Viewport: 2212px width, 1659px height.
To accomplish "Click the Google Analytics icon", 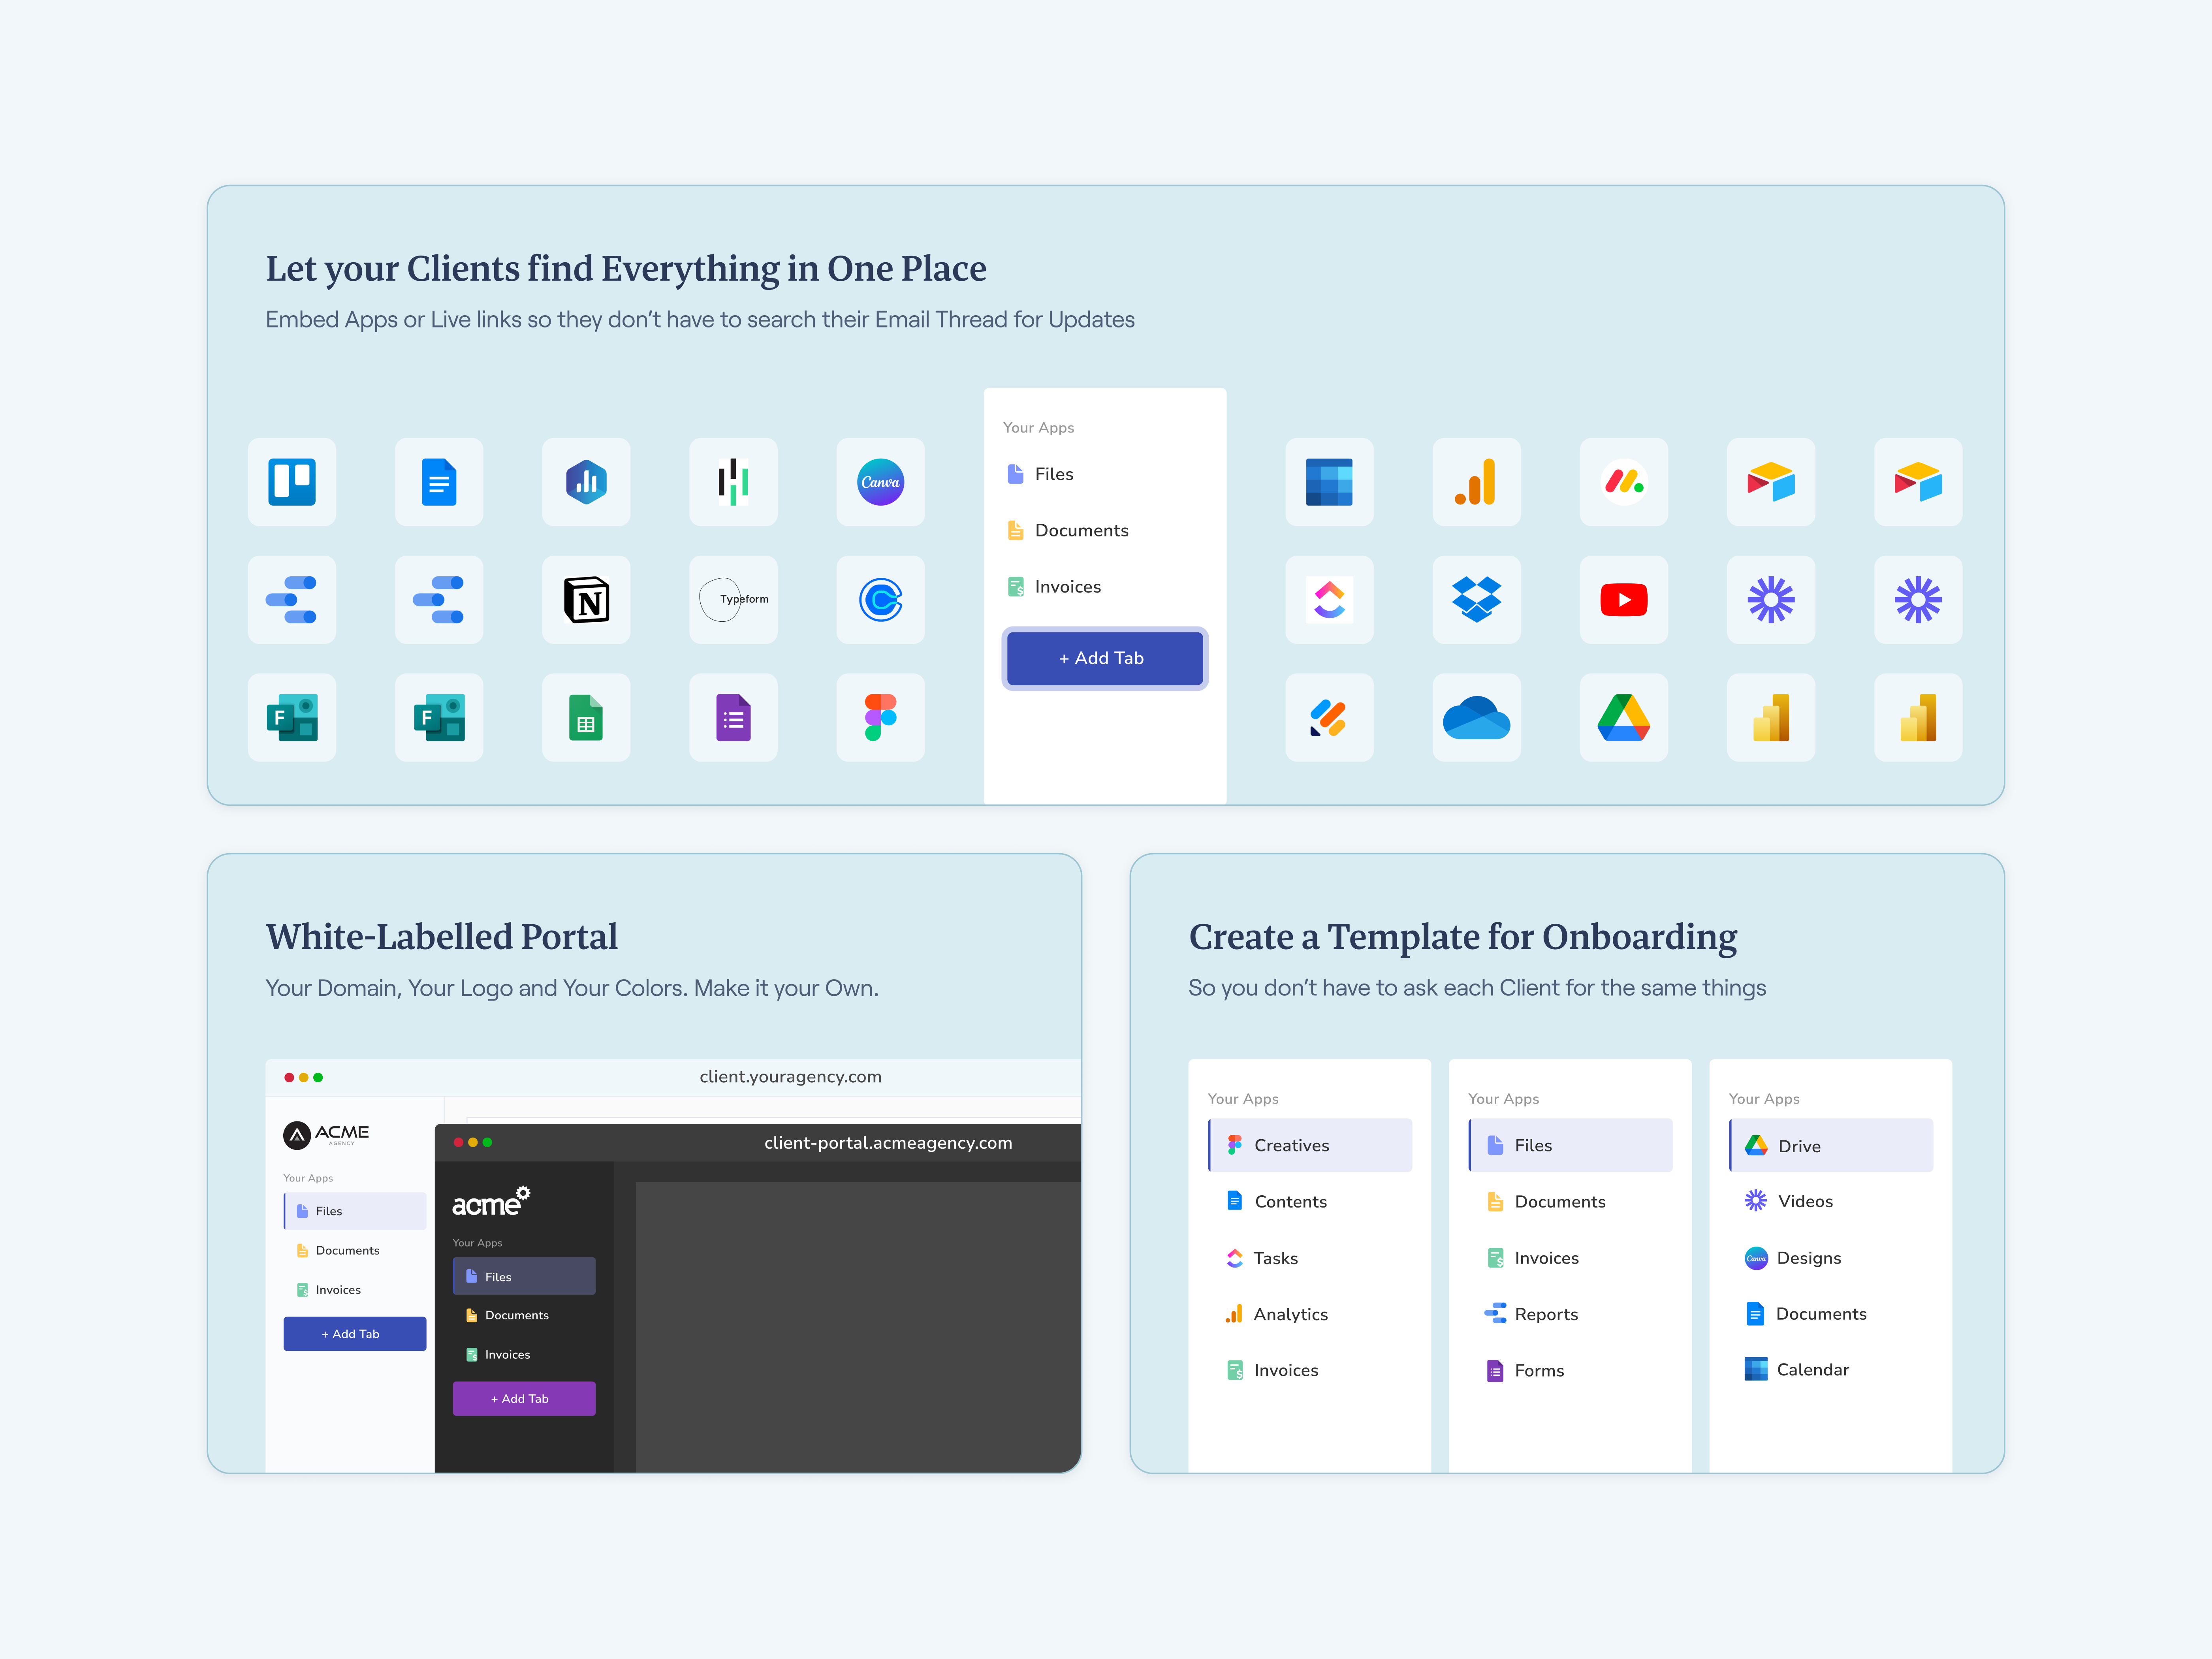I will 1476,482.
